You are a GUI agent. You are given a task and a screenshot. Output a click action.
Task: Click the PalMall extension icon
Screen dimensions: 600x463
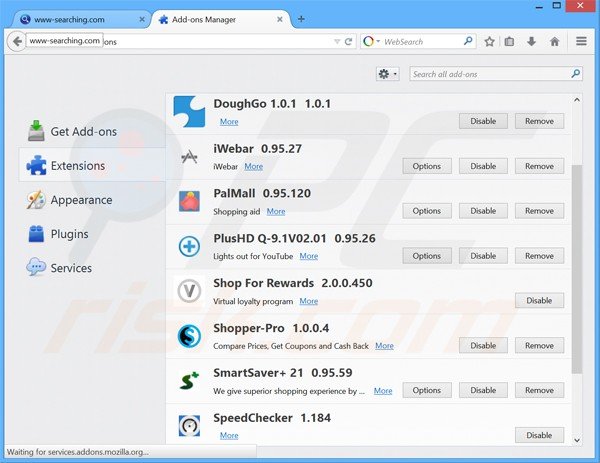(189, 201)
